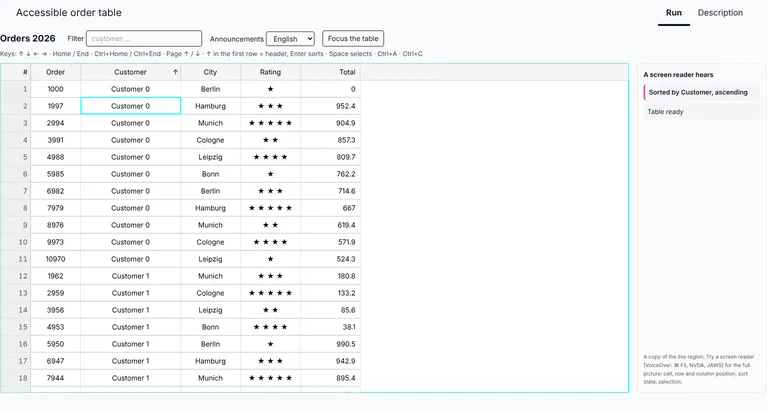Select order cell 3956
The height and width of the screenshot is (412, 767).
(x=55, y=310)
